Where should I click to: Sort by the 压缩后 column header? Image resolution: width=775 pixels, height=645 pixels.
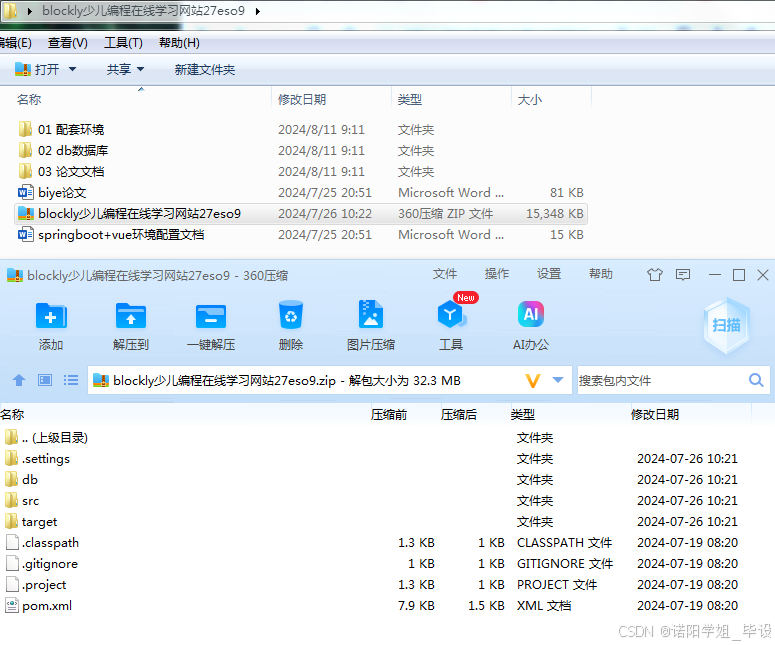[x=459, y=415]
